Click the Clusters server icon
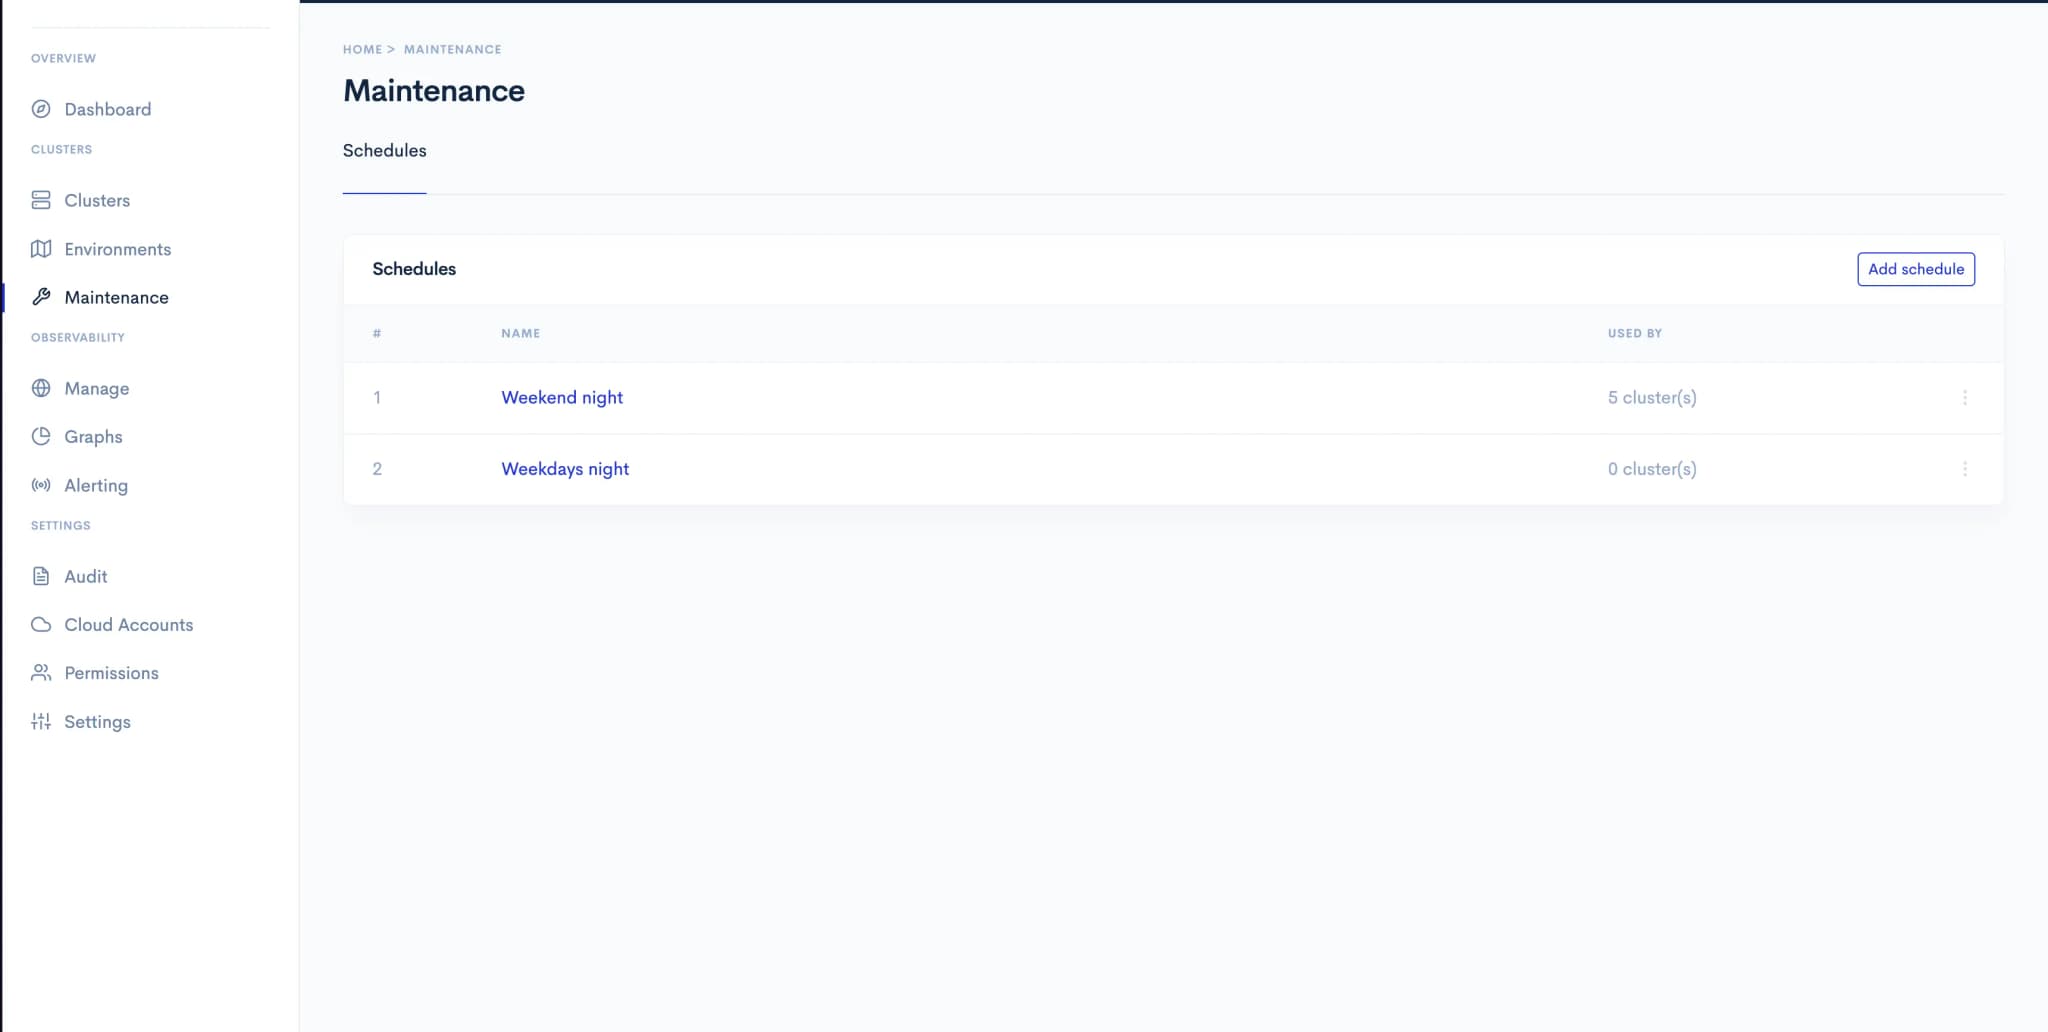 (41, 200)
